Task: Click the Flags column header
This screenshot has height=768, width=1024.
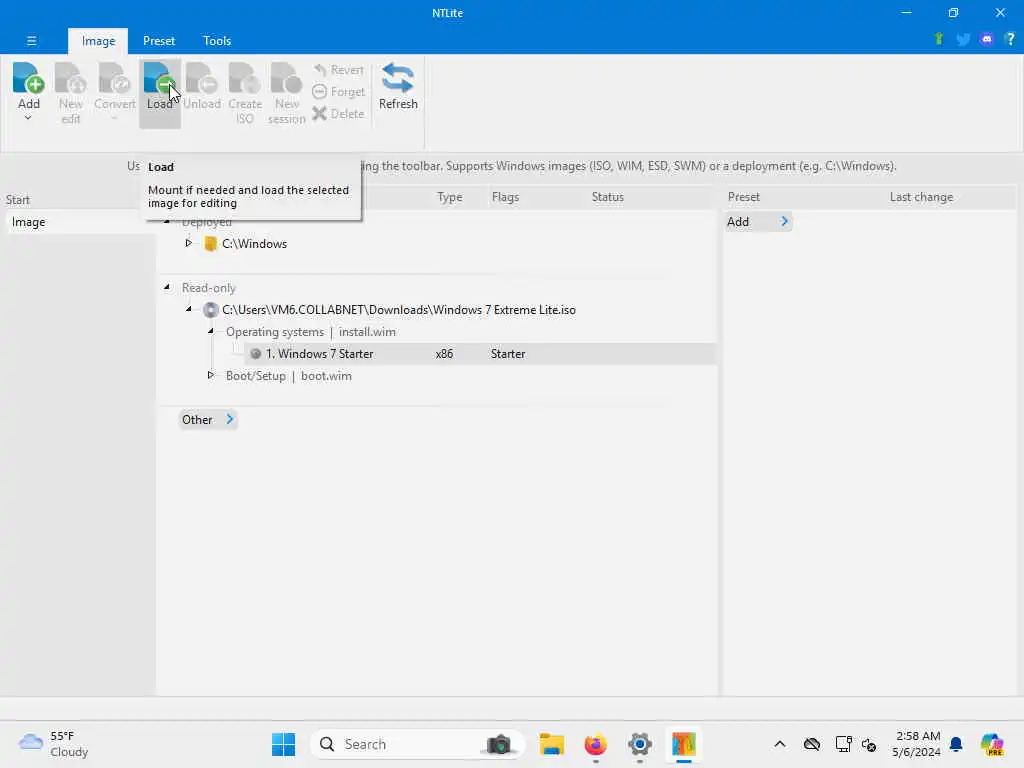Action: (x=505, y=197)
